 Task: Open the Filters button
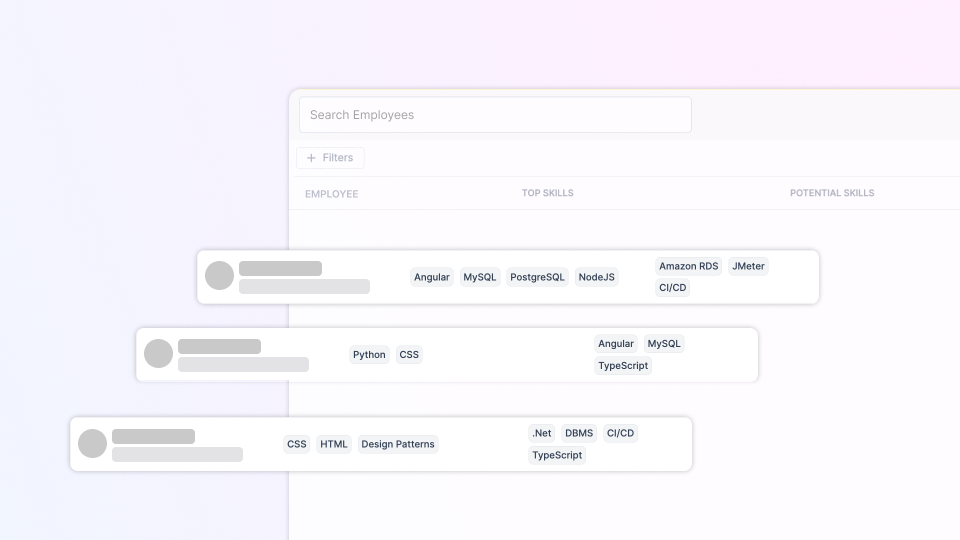pyautogui.click(x=330, y=158)
